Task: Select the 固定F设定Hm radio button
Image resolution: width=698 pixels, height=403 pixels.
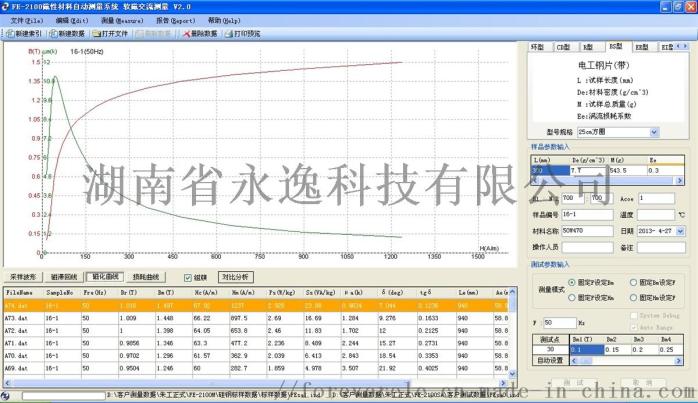Action: [x=572, y=297]
